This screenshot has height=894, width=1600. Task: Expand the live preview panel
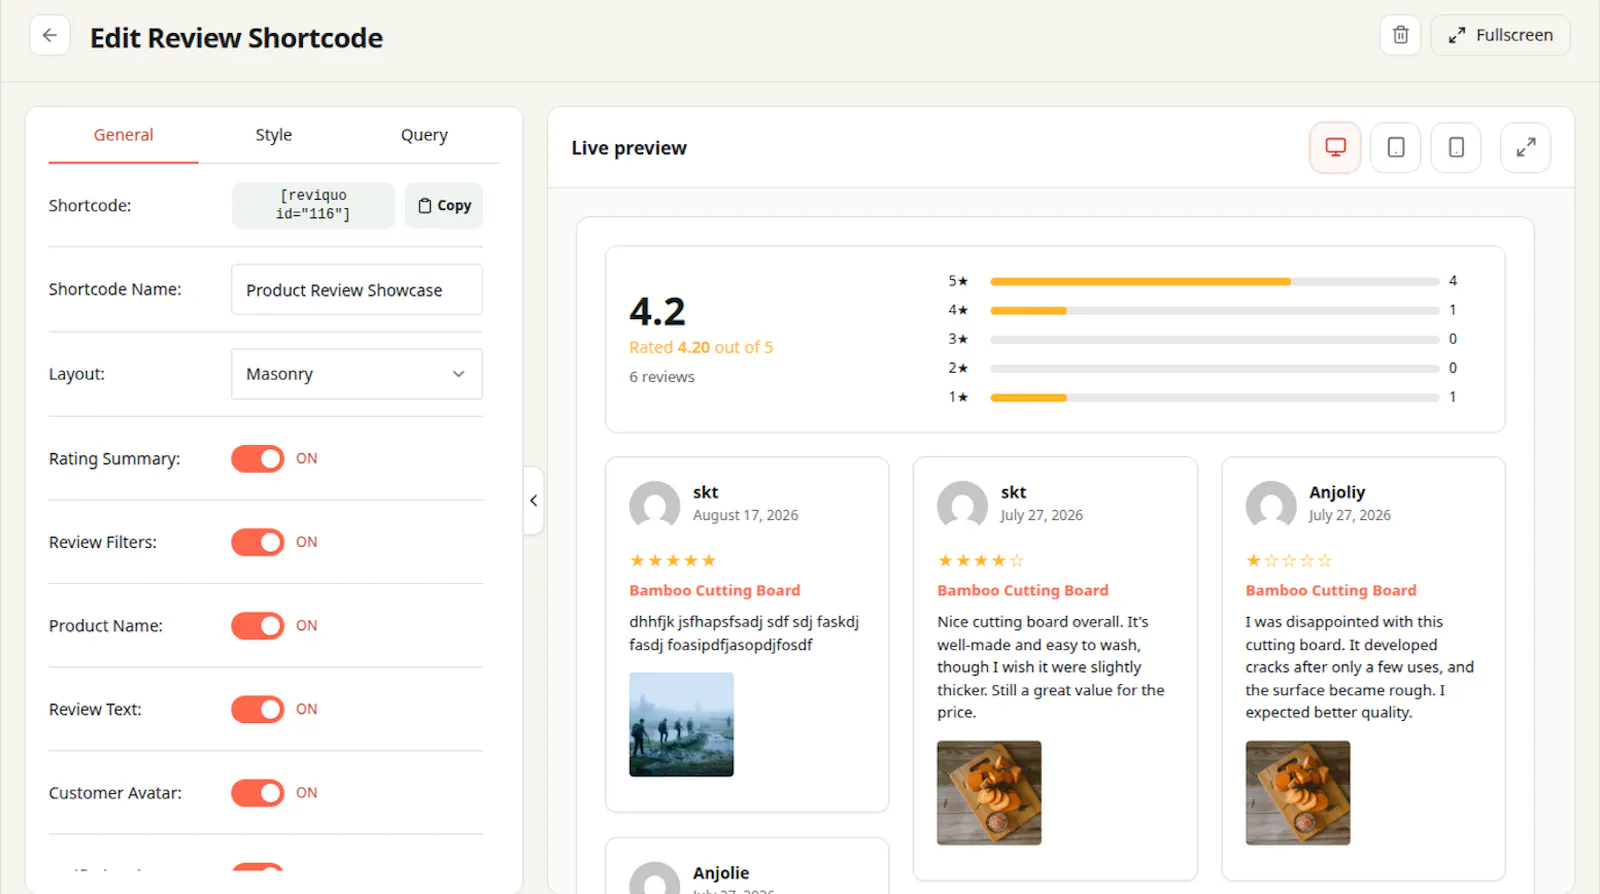coord(1526,148)
